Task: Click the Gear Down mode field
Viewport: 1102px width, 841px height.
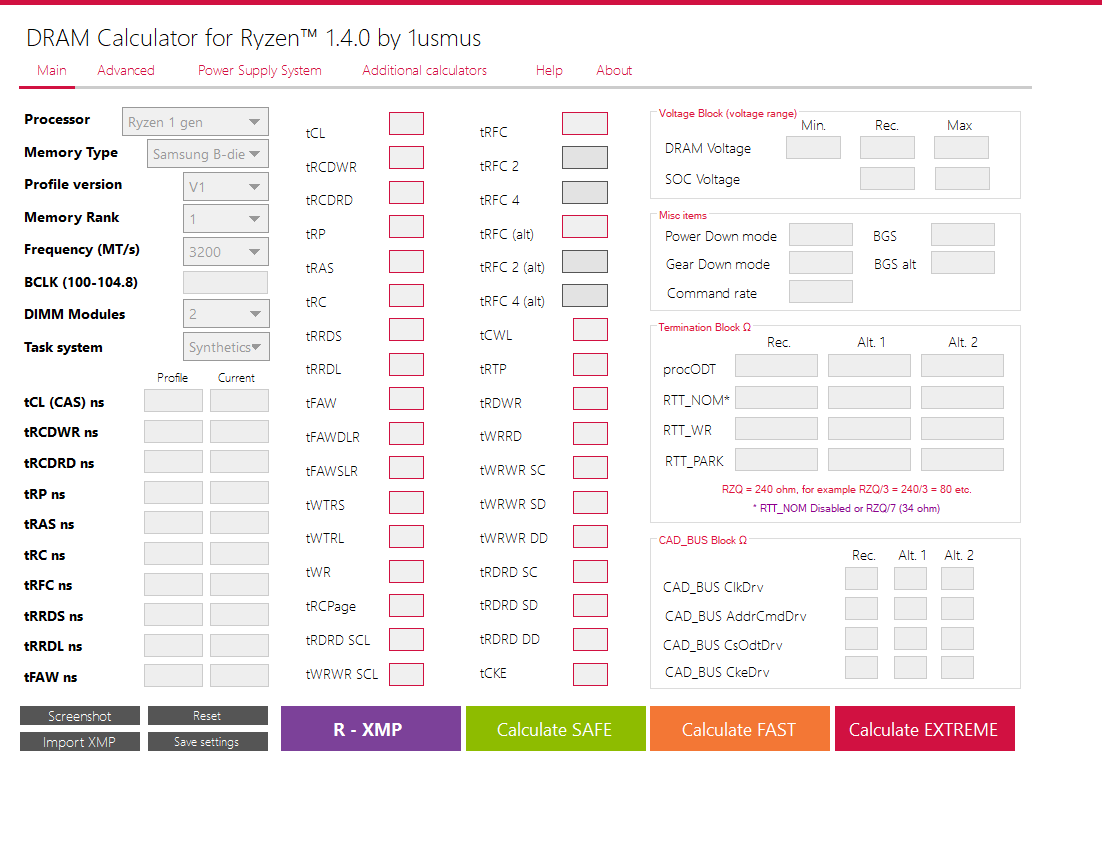Action: (821, 263)
